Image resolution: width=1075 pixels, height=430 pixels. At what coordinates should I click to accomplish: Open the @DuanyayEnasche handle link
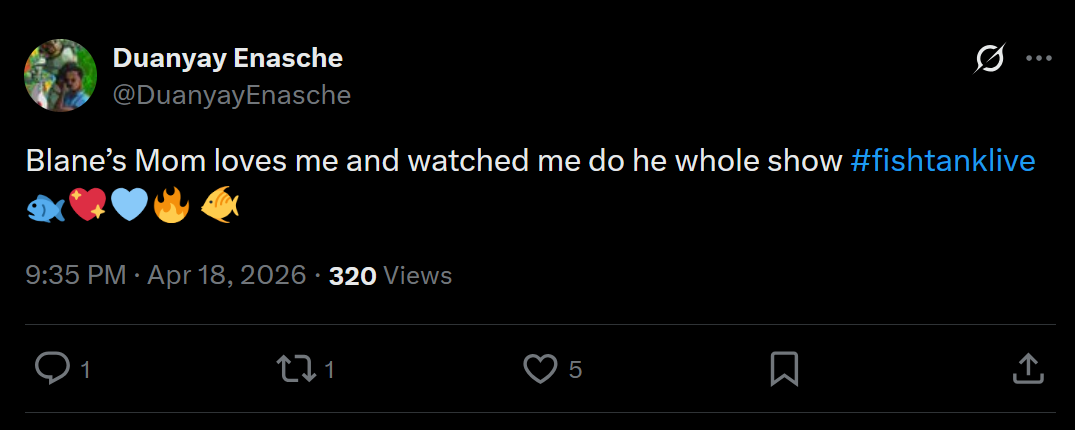coord(232,95)
